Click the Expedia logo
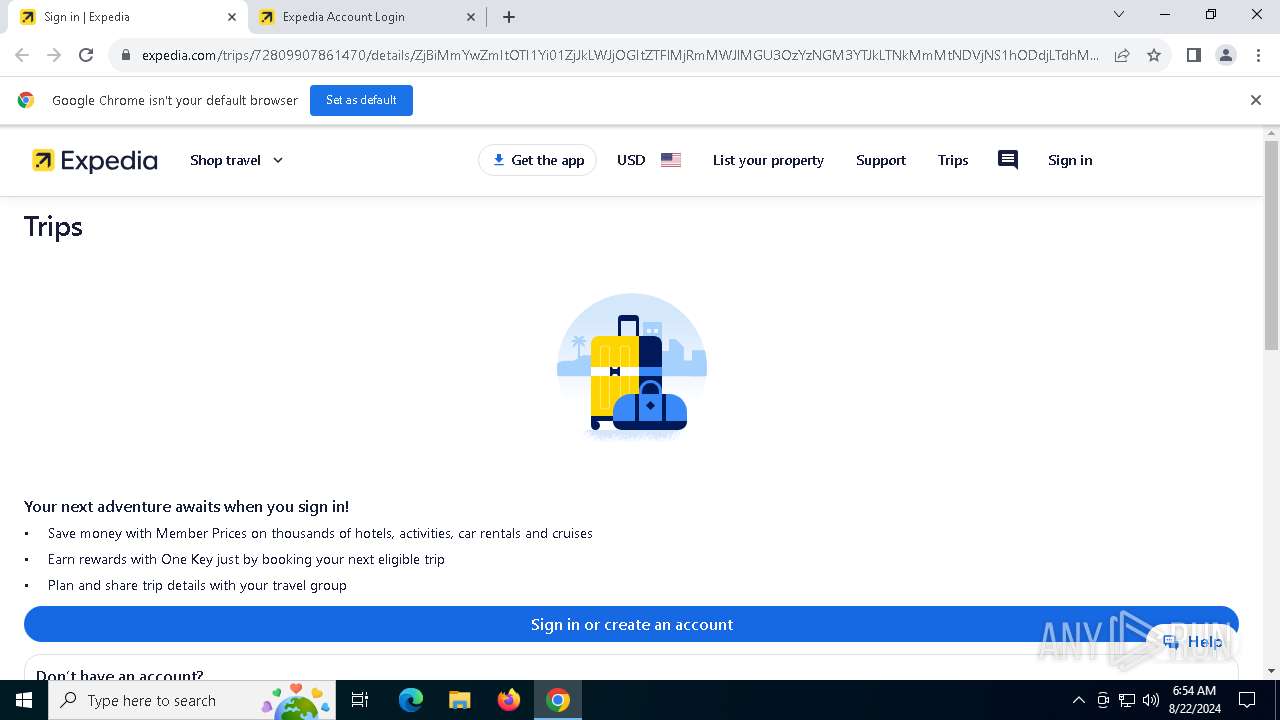The width and height of the screenshot is (1280, 720). (95, 160)
